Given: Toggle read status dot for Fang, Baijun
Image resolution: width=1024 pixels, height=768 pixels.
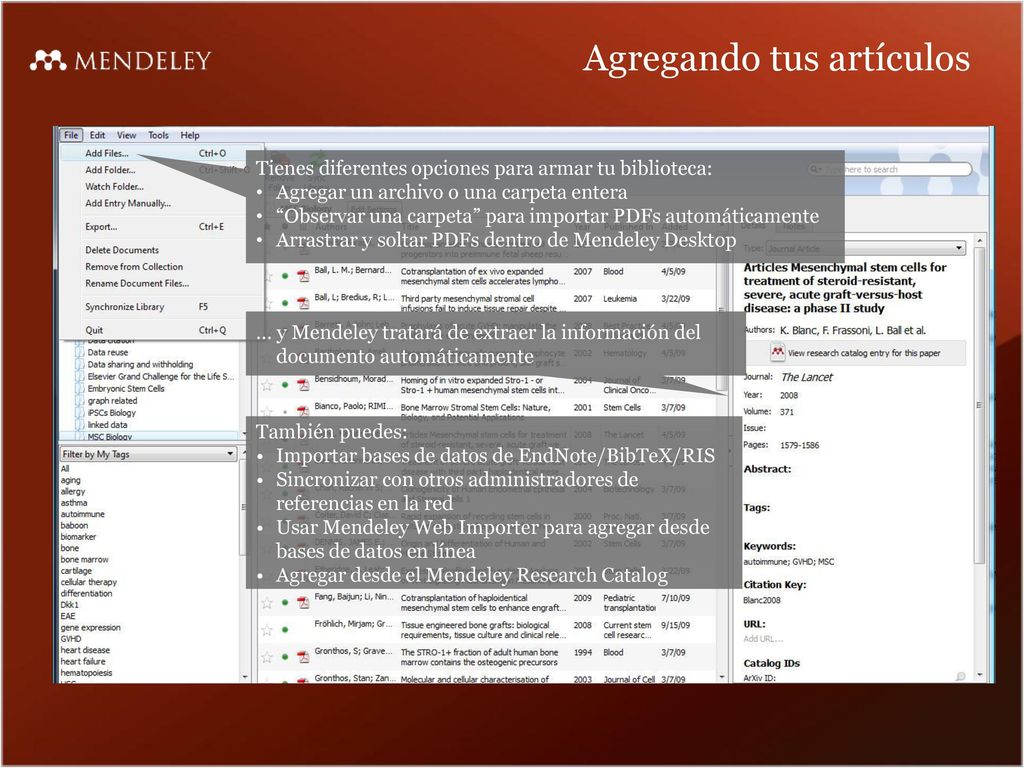Looking at the screenshot, I should 285,603.
